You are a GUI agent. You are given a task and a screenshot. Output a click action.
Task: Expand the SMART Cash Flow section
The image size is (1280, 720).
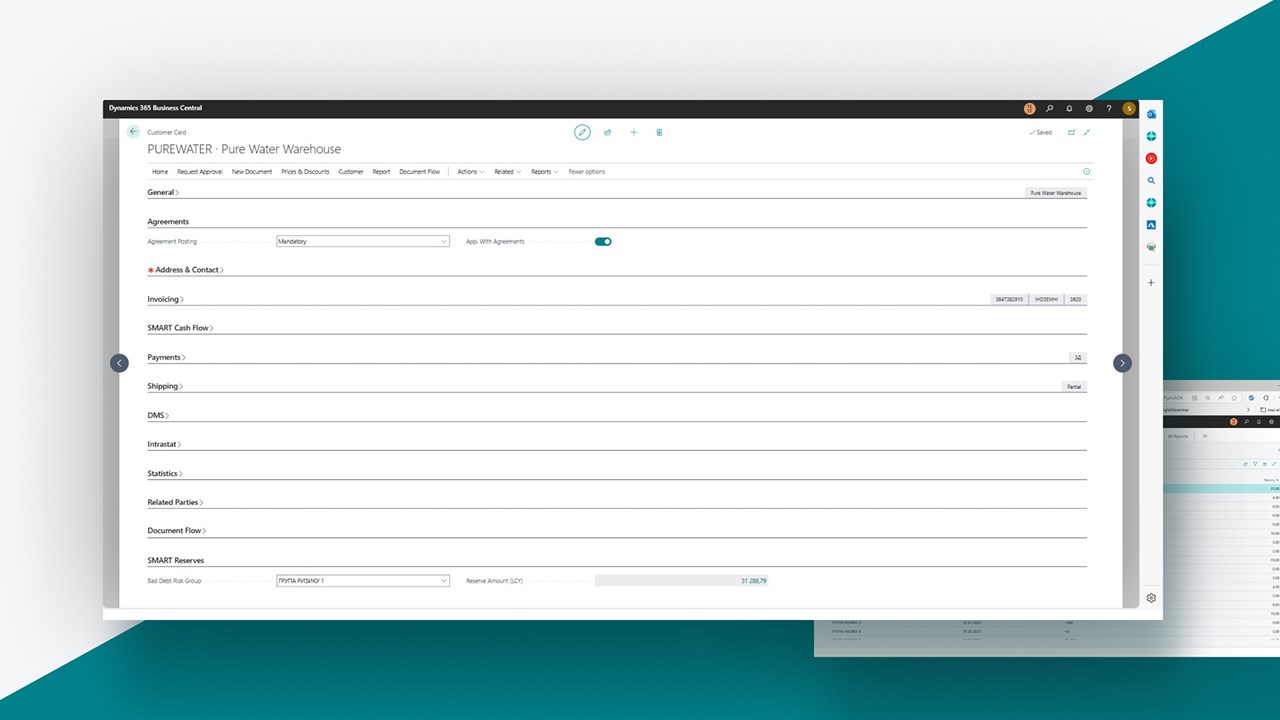click(x=181, y=328)
